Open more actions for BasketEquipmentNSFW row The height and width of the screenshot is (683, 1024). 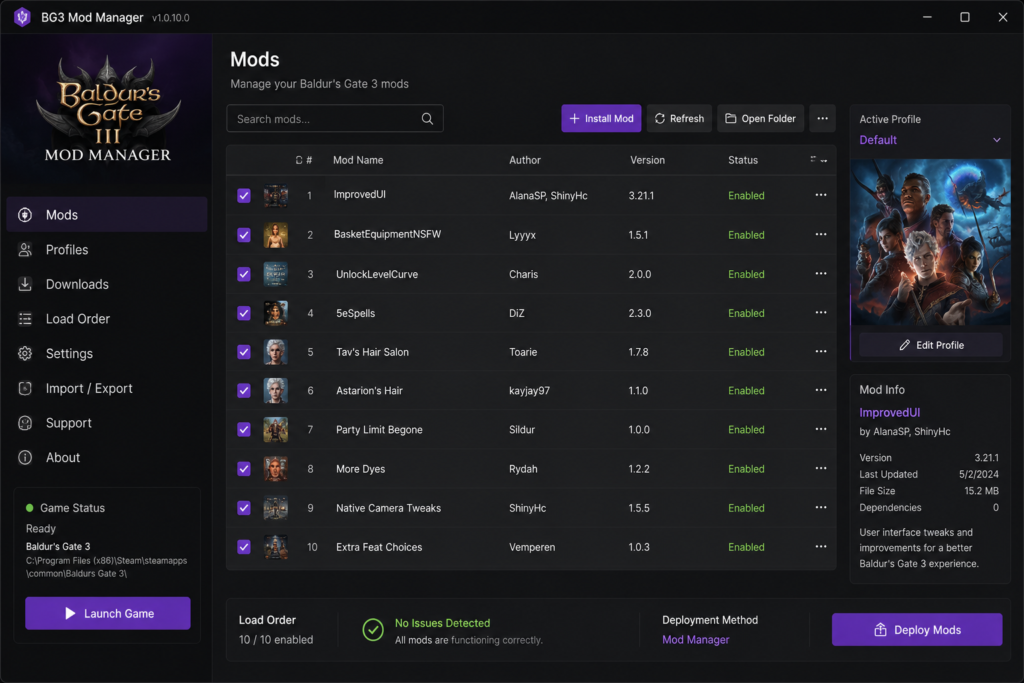[x=821, y=234]
